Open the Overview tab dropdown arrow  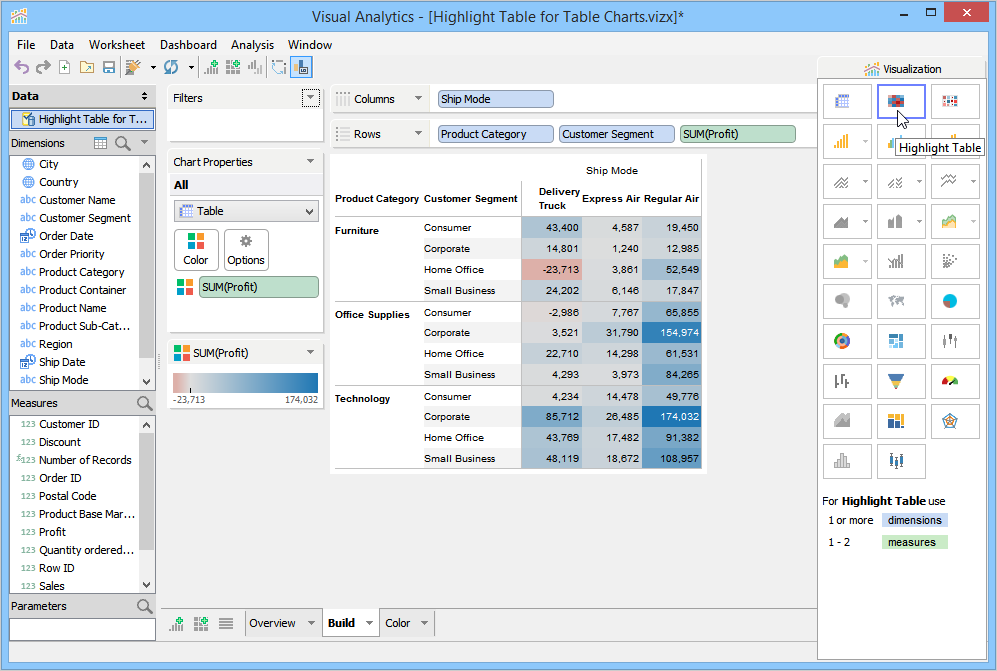[x=311, y=623]
